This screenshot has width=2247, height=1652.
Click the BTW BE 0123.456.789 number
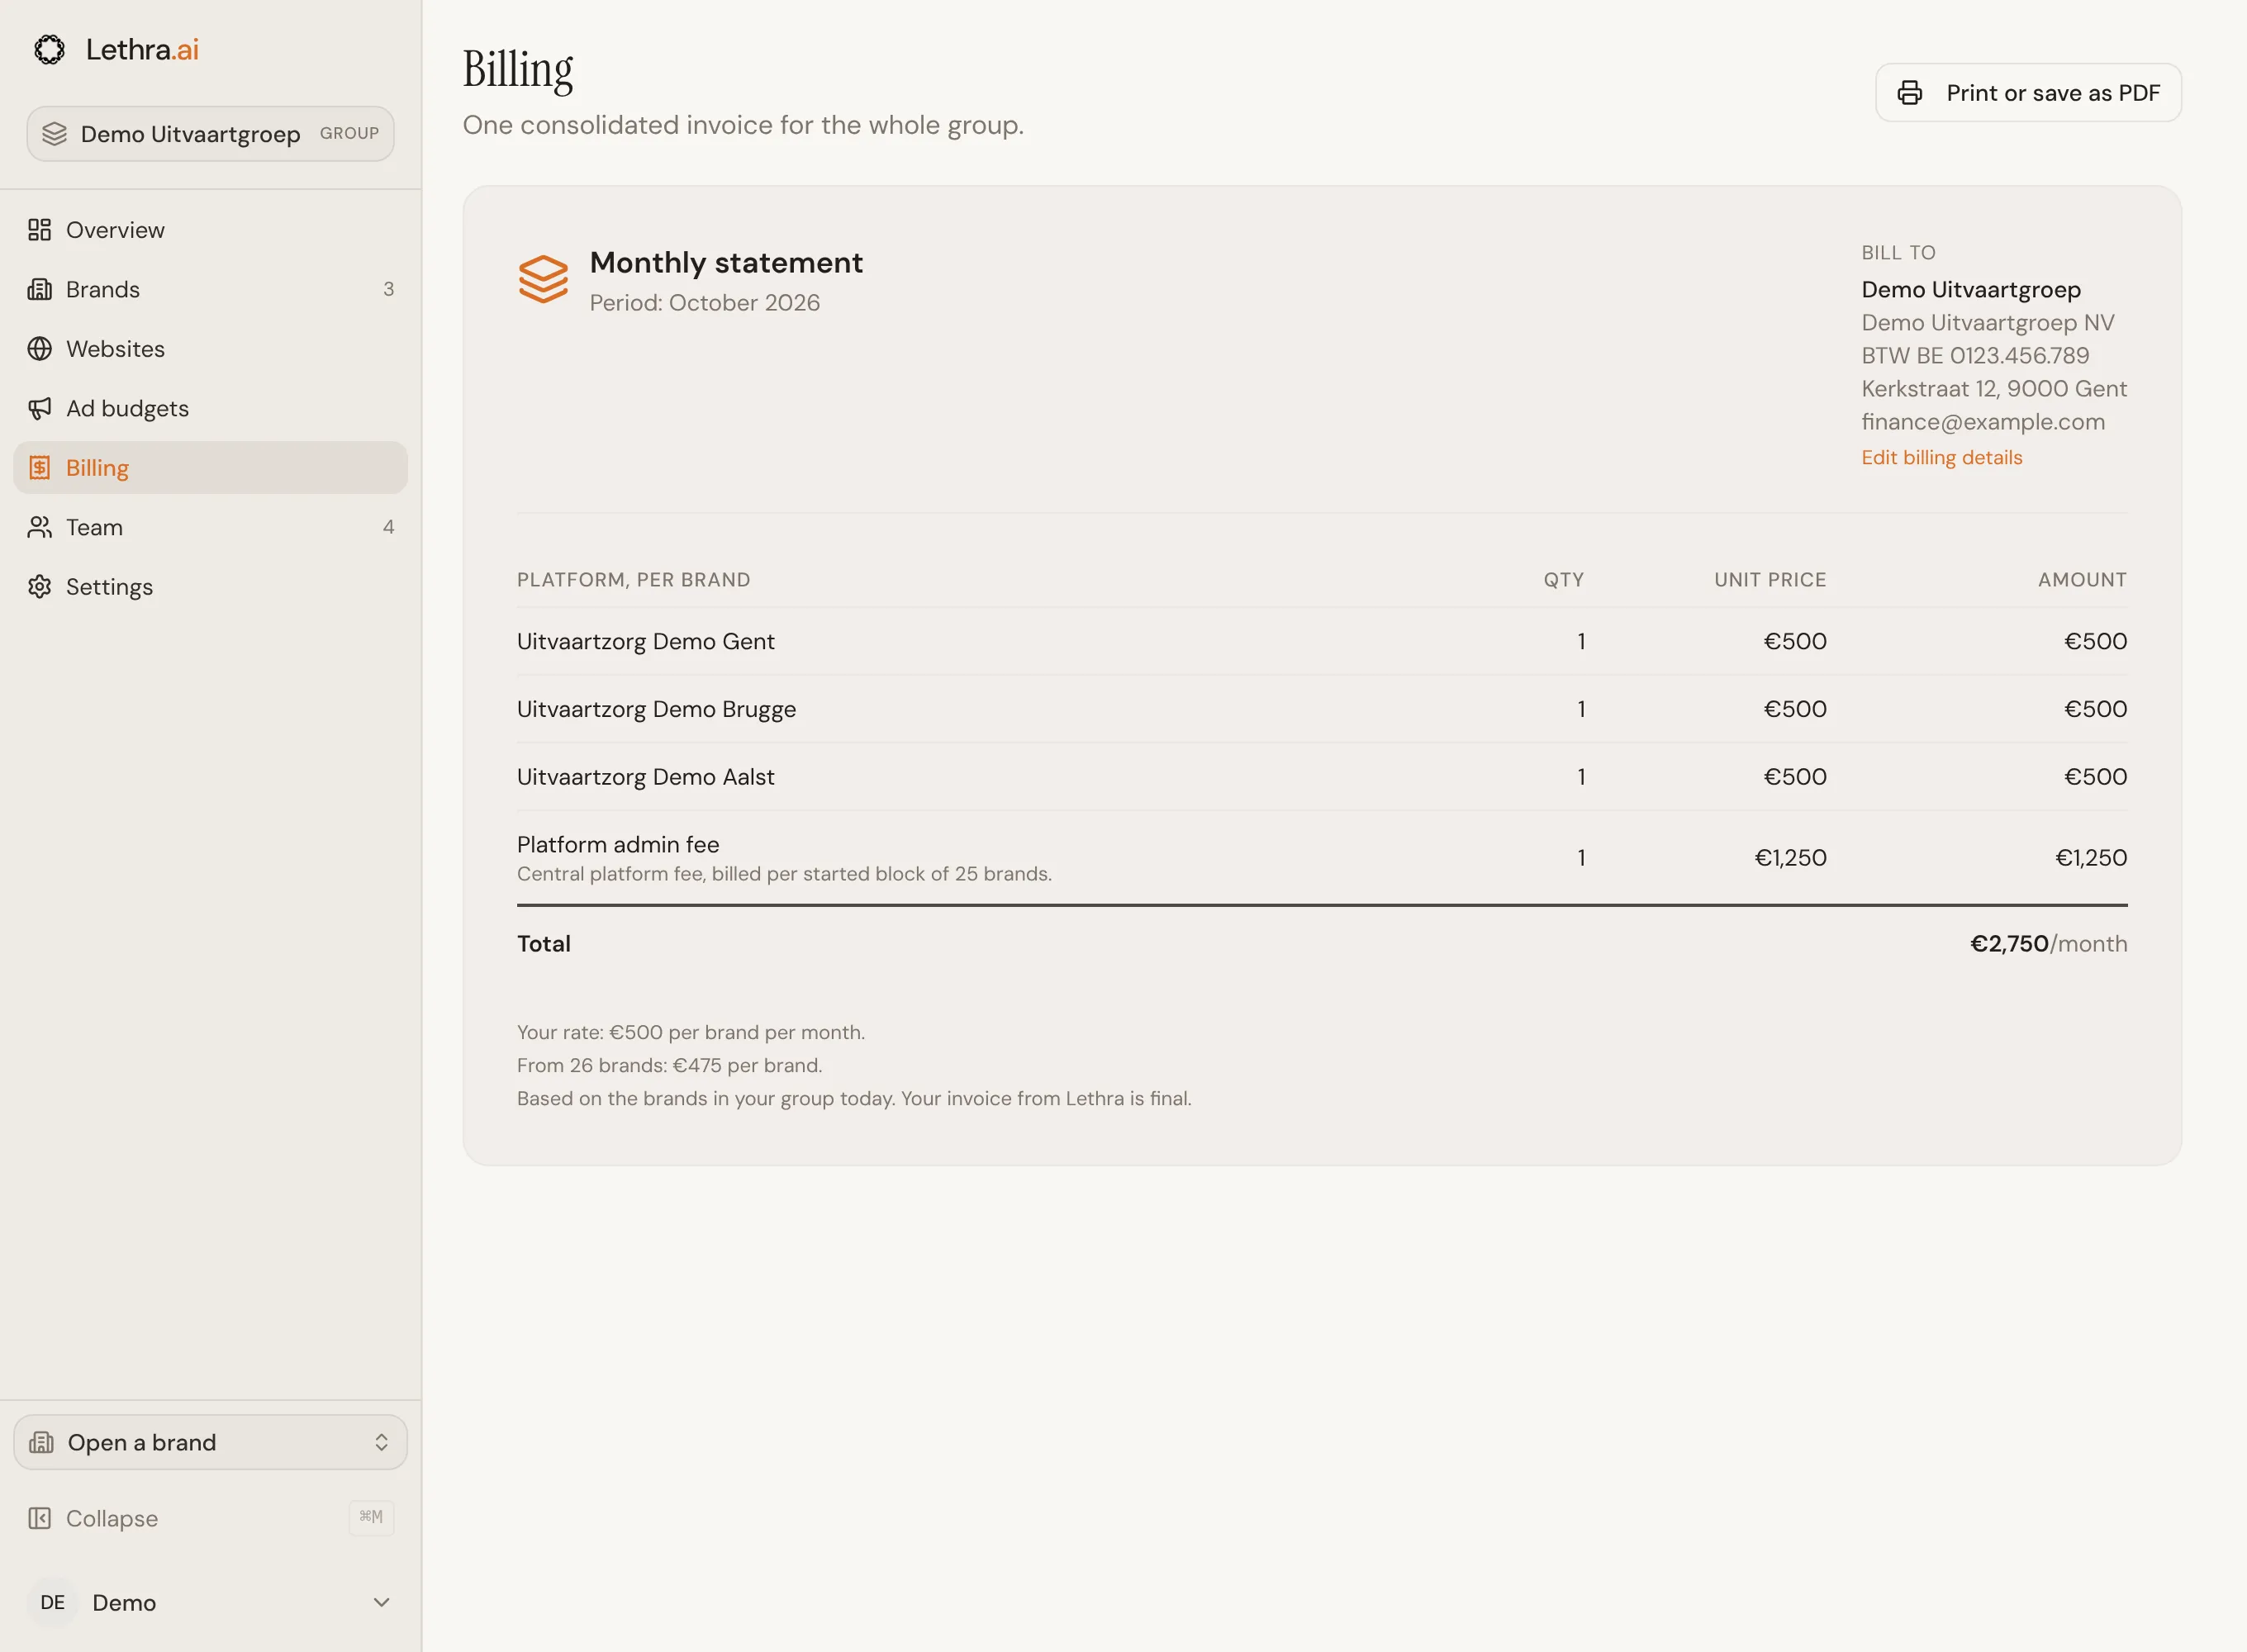(x=1975, y=355)
